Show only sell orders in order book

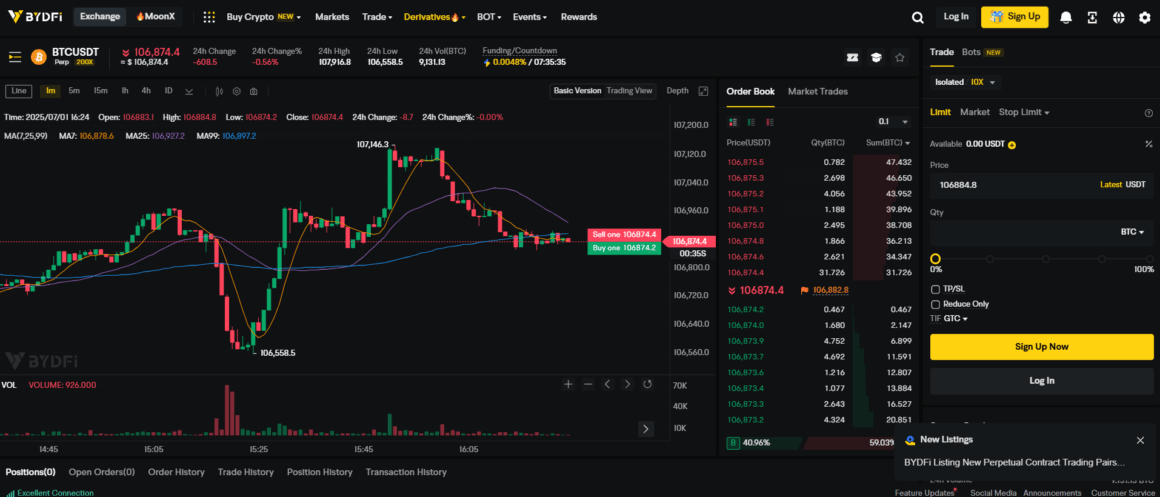[769, 122]
